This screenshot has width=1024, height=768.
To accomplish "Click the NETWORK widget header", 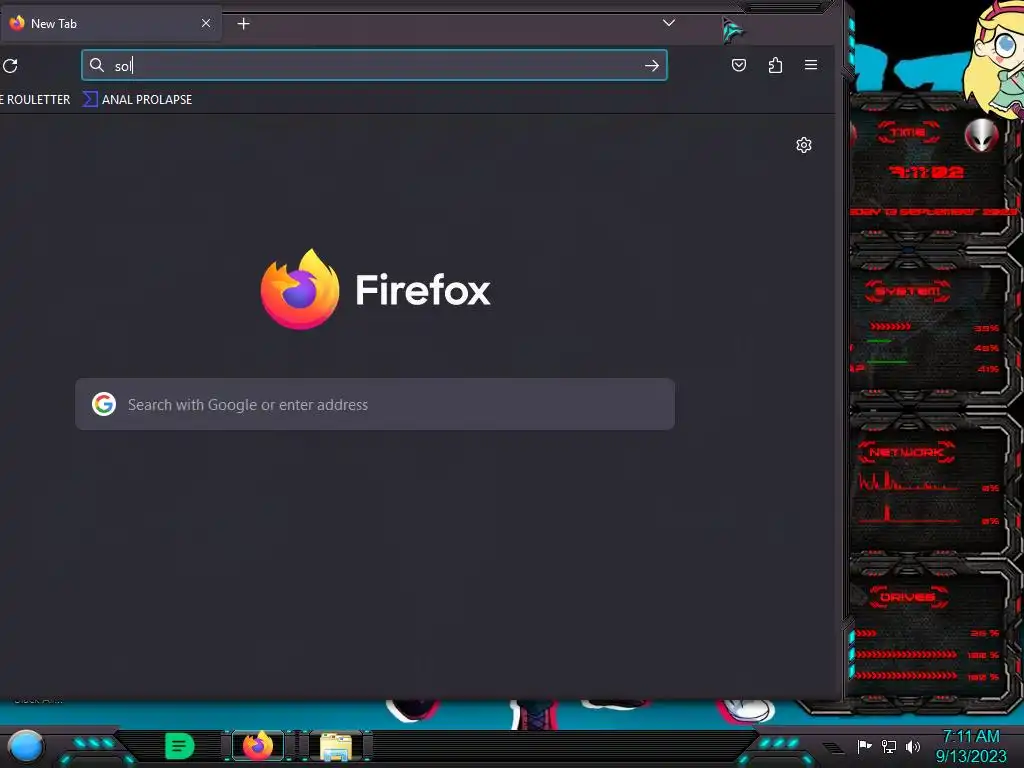I will click(x=906, y=451).
